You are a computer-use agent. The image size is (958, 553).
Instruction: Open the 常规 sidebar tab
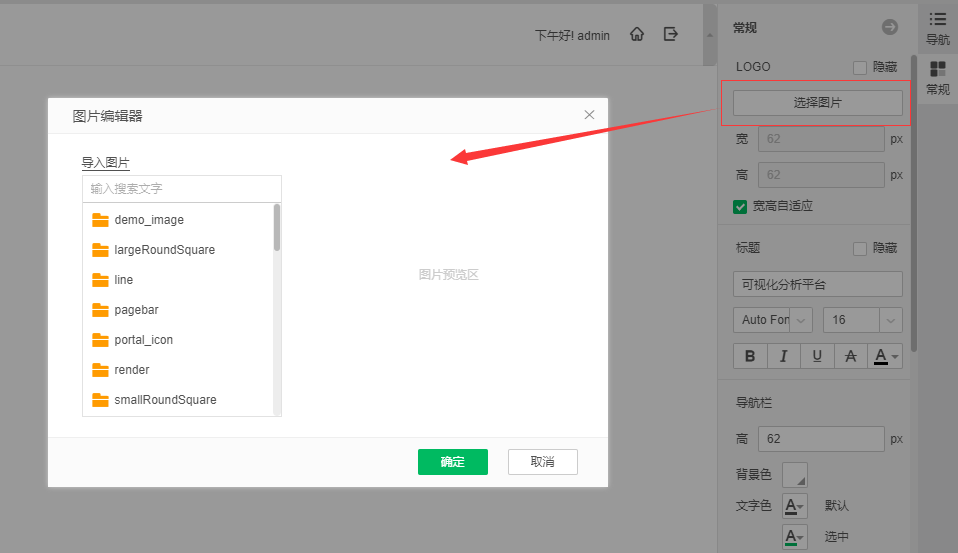938,78
